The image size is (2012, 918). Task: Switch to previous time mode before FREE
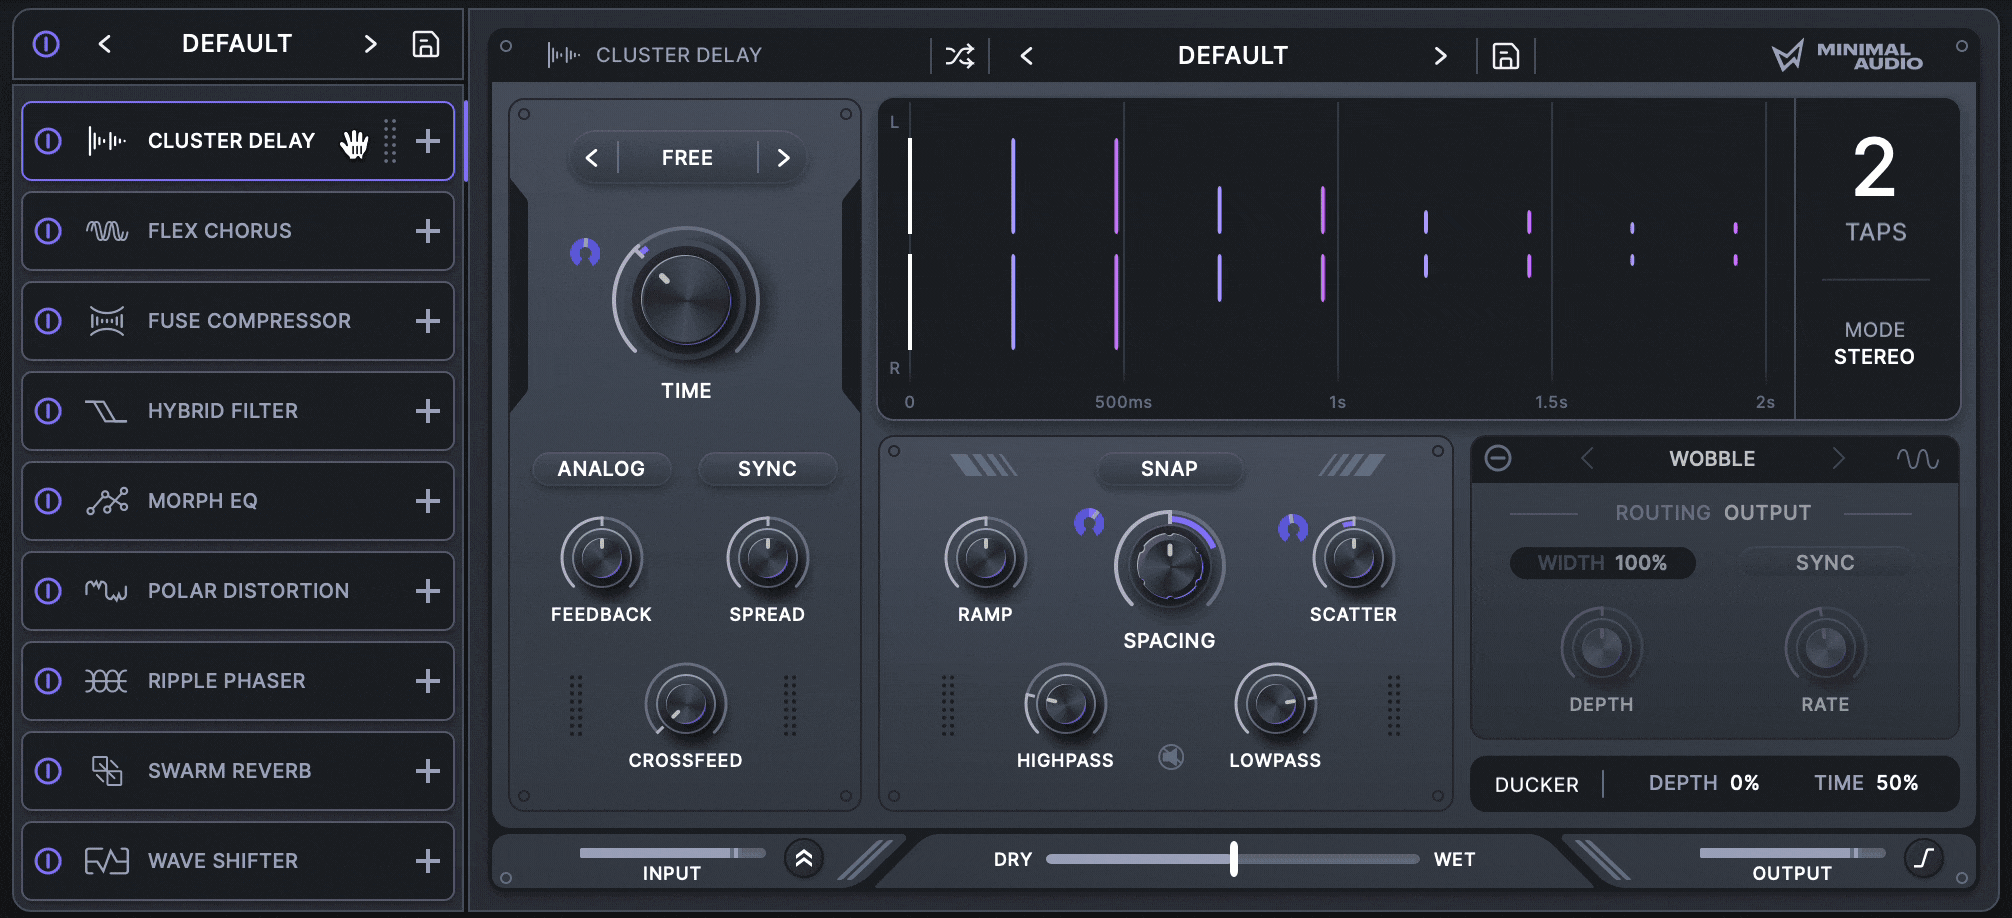592,158
